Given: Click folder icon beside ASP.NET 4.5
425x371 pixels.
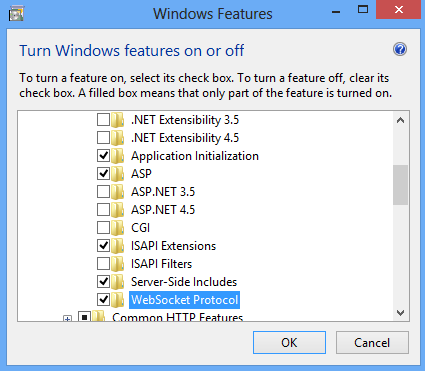Looking at the screenshot, I should 117,210.
